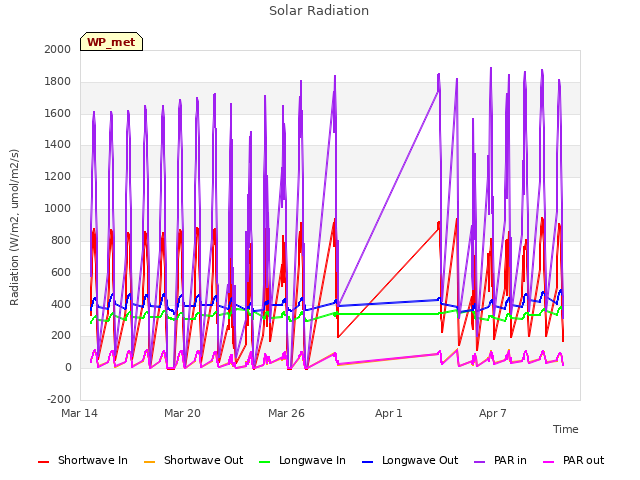Click the 800 y-axis tick label

[x=61, y=240]
